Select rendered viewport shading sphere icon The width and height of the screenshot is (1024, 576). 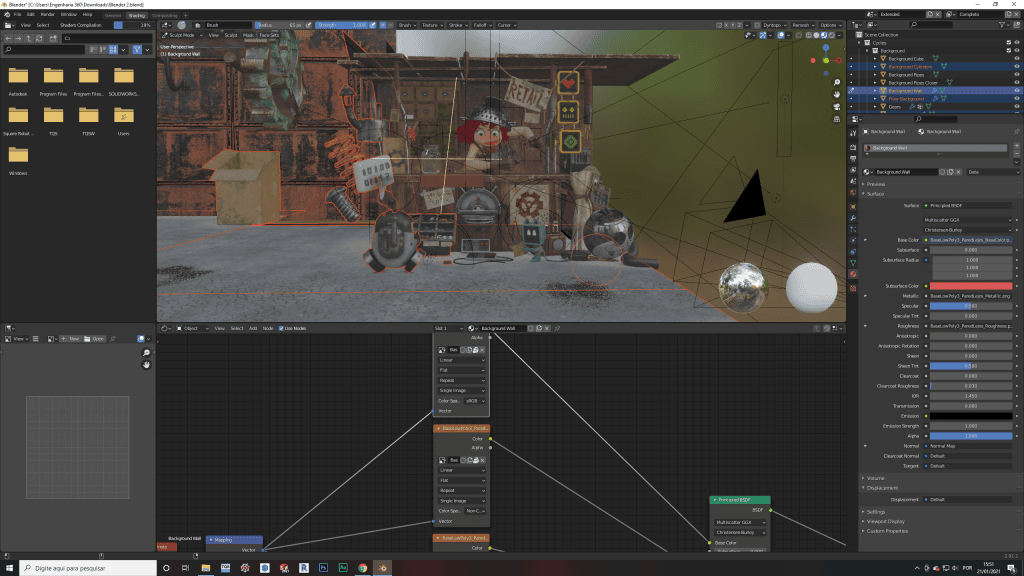click(831, 35)
